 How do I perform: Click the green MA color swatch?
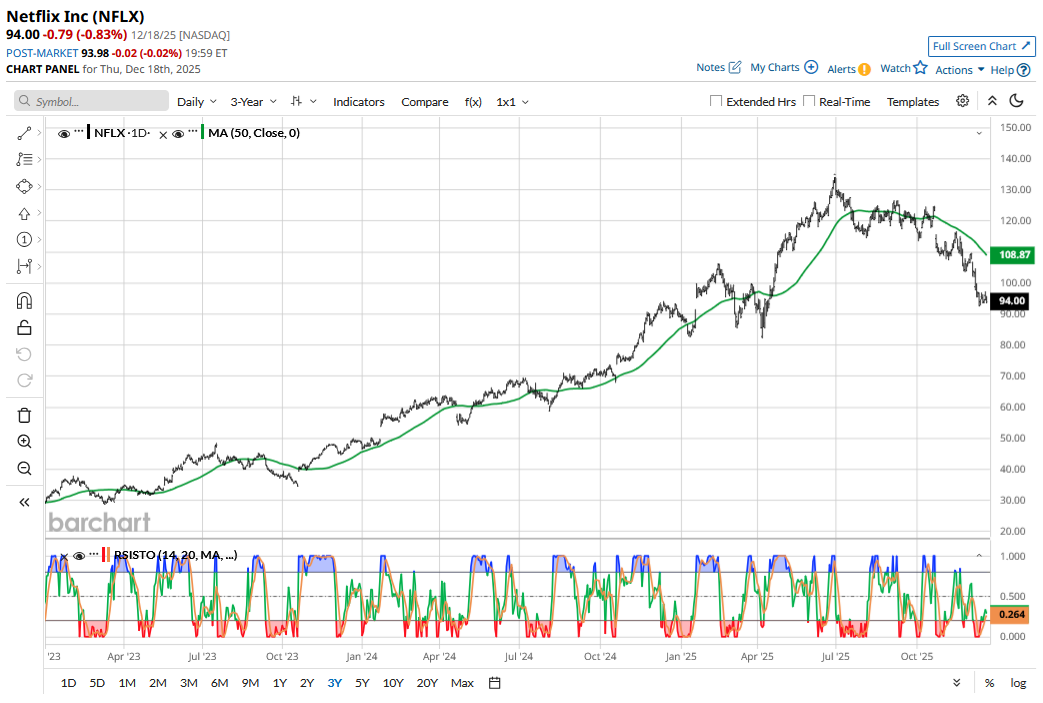click(x=203, y=132)
